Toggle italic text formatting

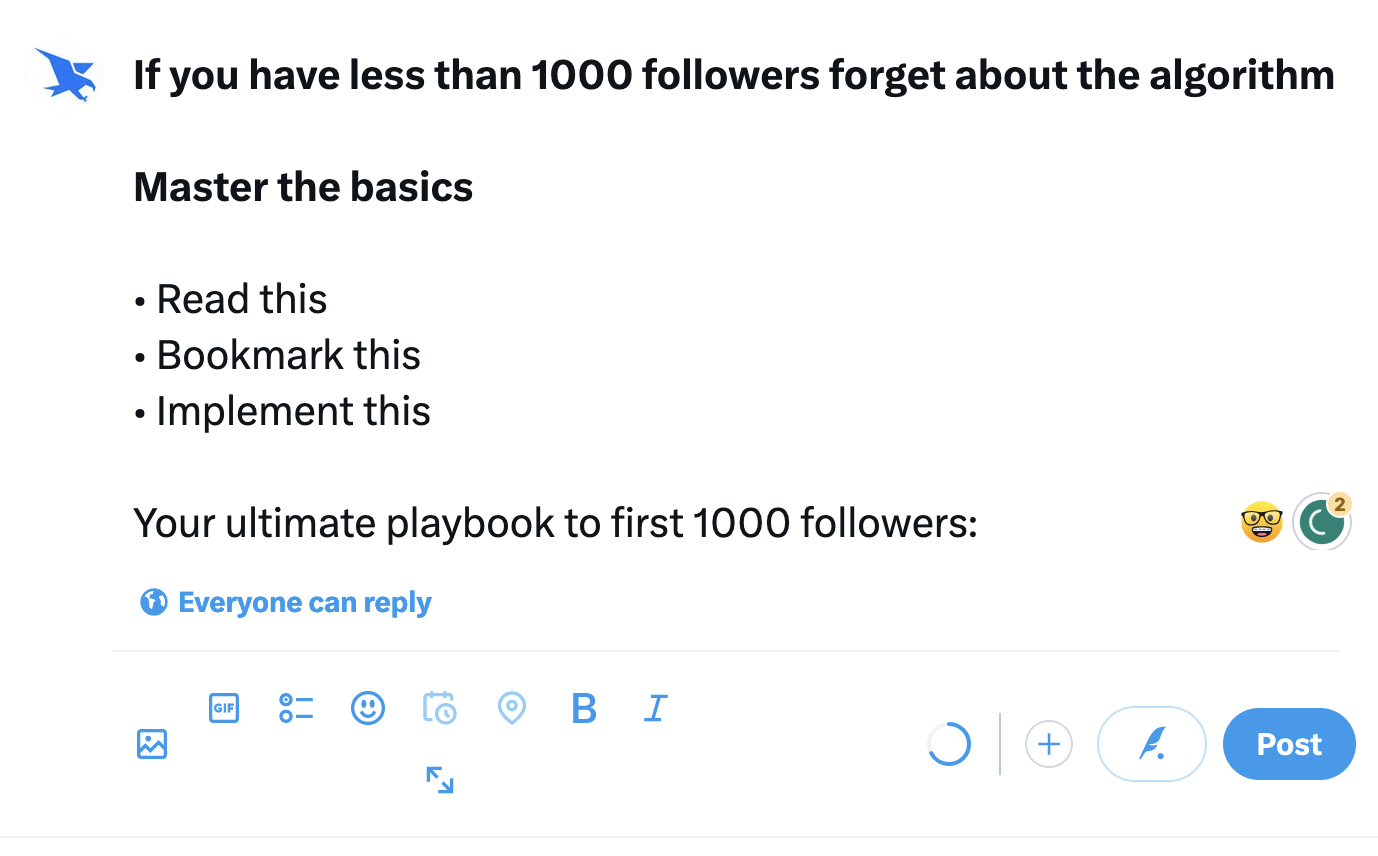click(x=655, y=708)
